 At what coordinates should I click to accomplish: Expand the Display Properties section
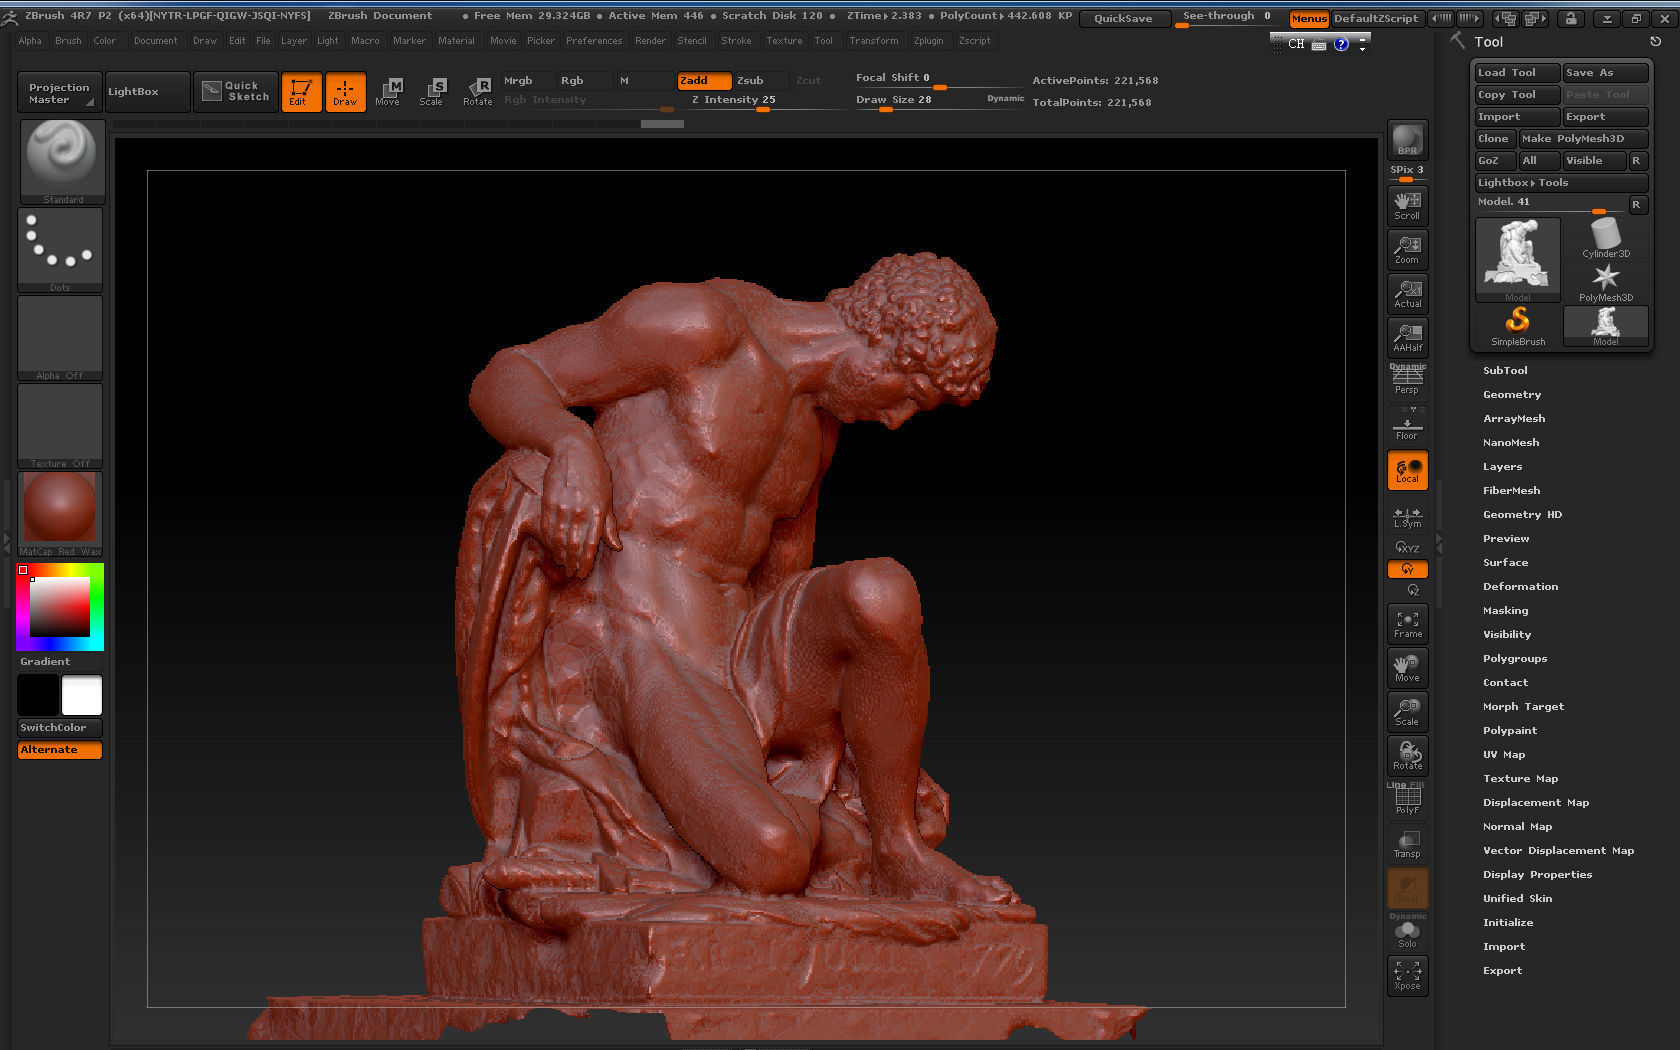(x=1537, y=874)
